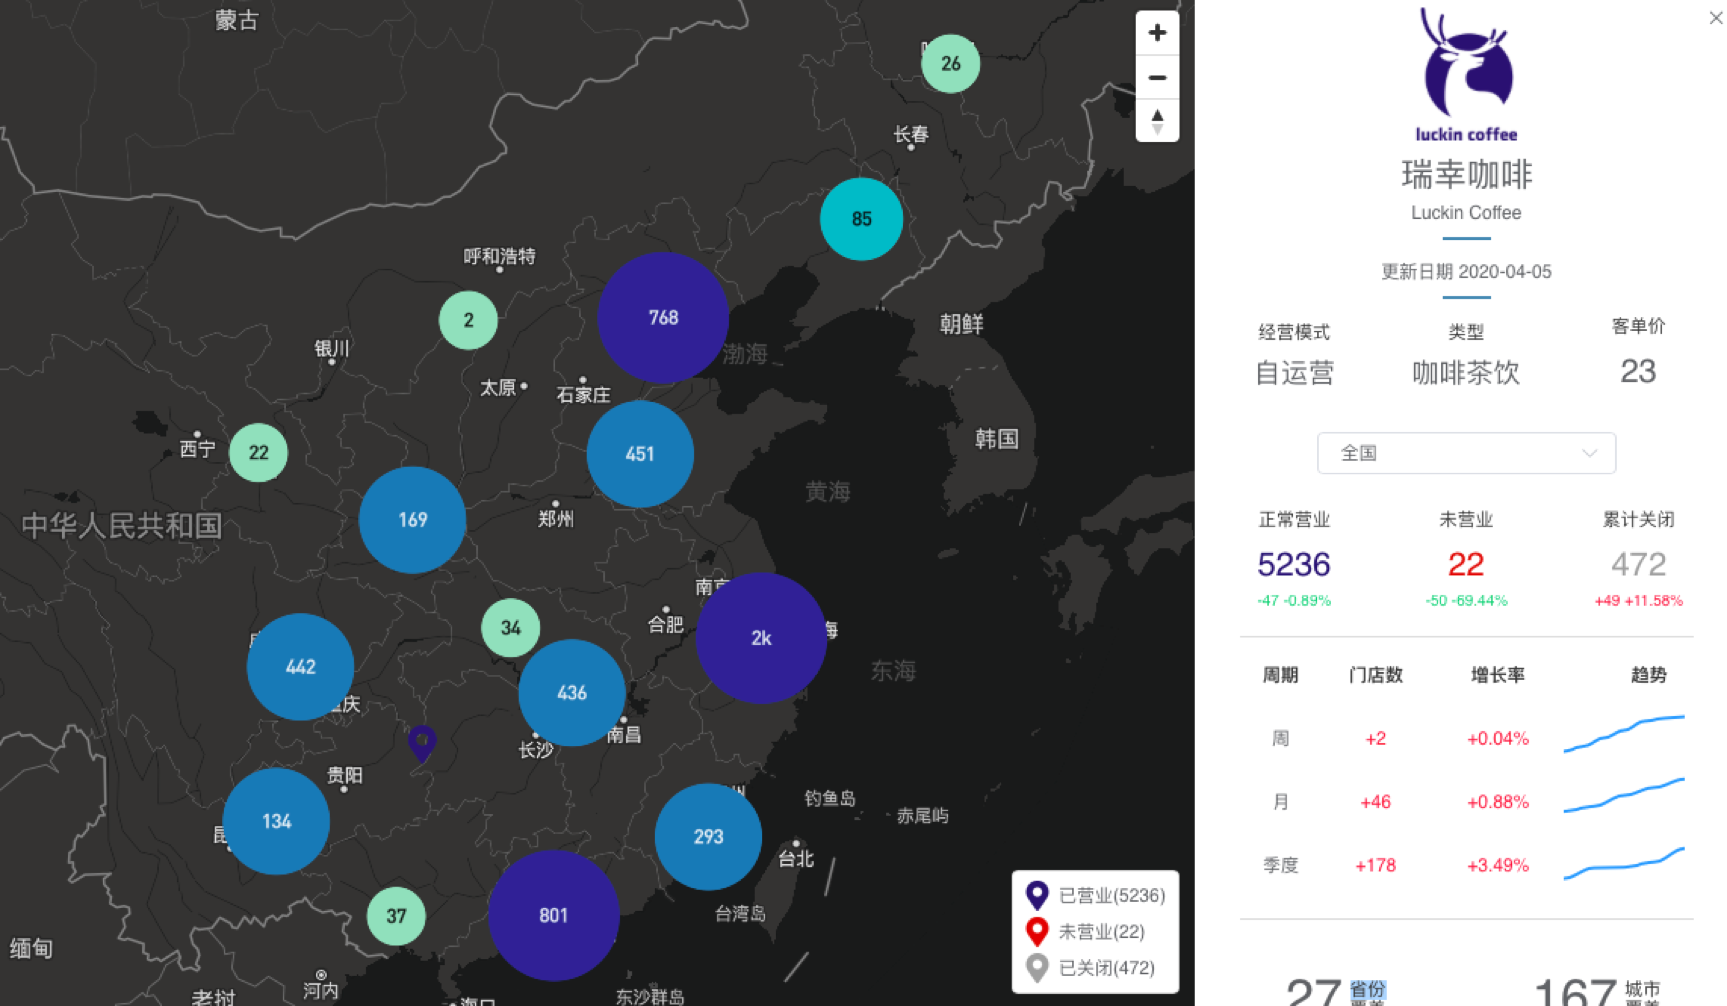Select the 85 cluster in Liaoning
The image size is (1727, 1006).
coord(861,219)
